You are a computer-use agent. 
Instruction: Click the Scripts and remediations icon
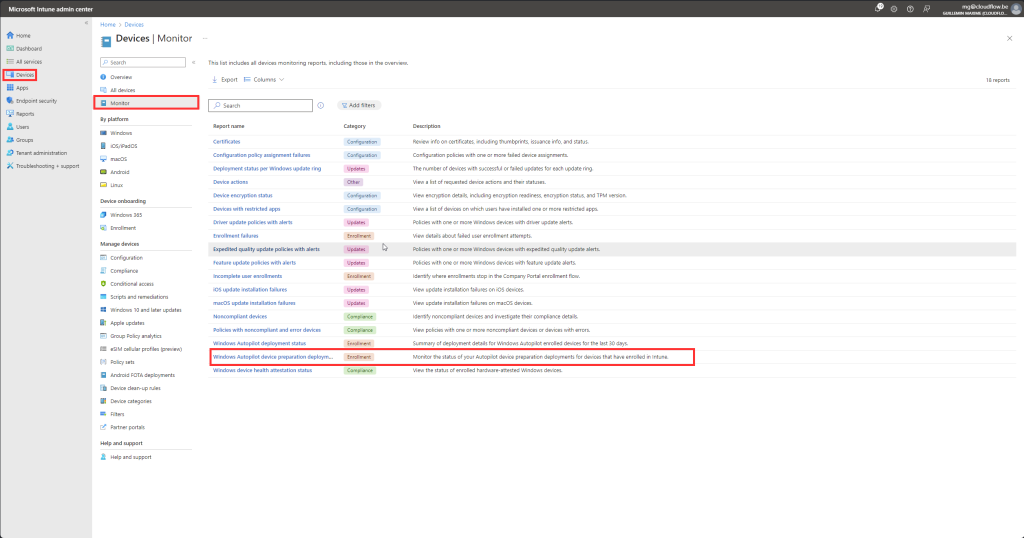103,296
